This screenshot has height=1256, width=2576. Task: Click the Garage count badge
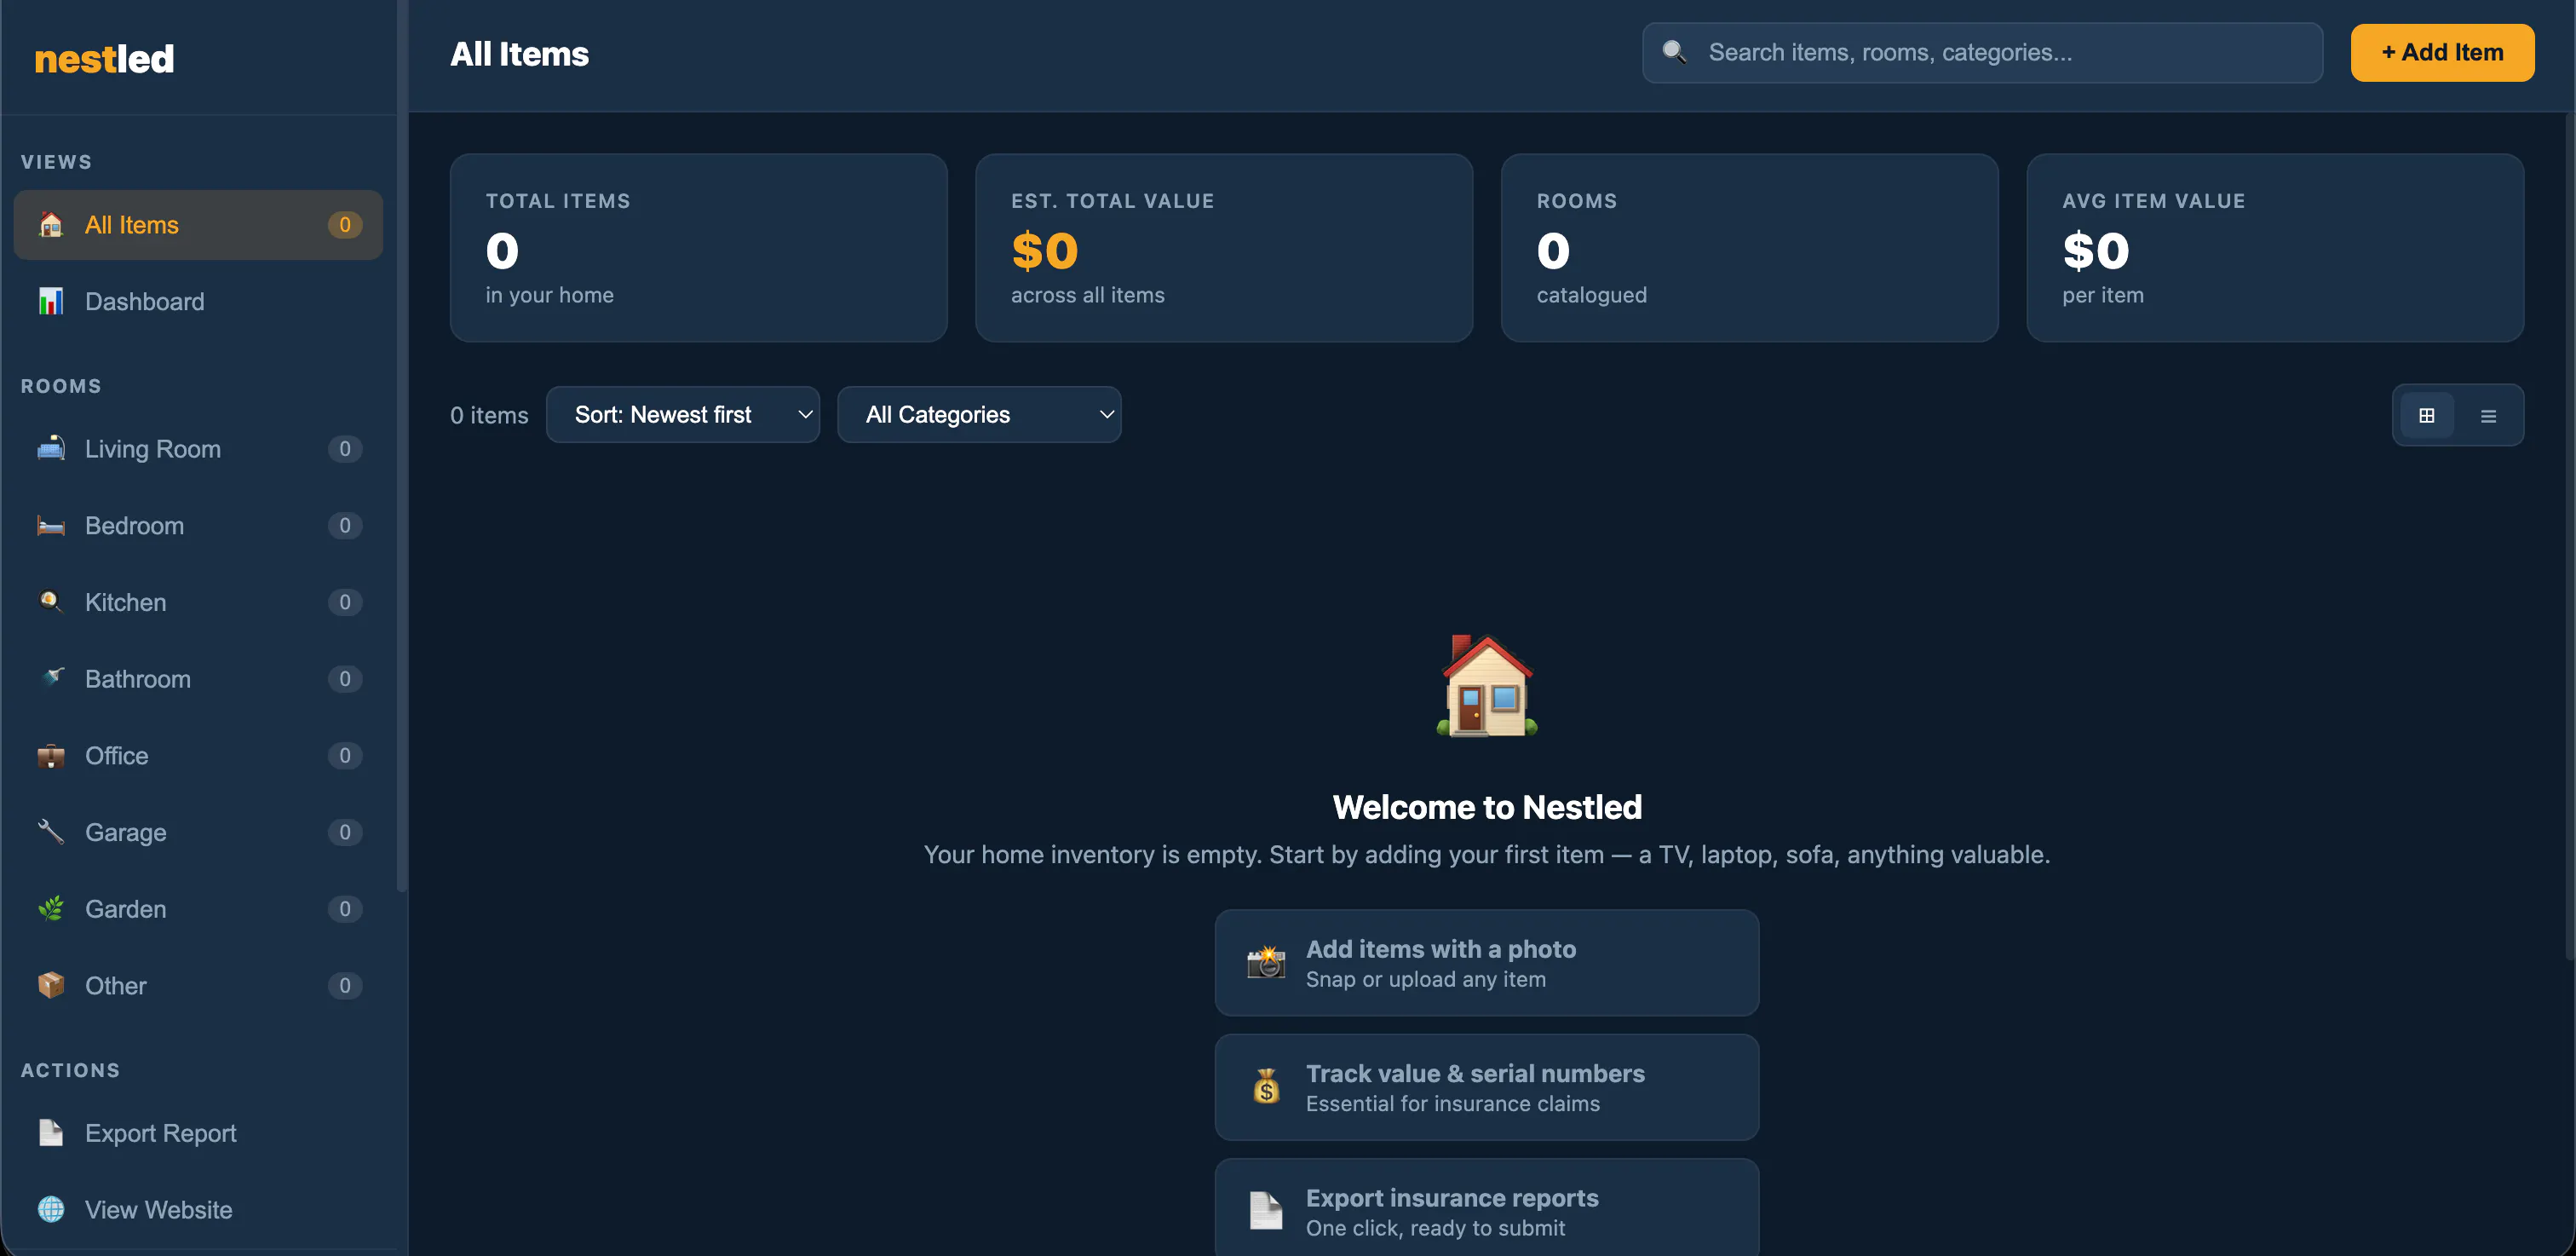pyautogui.click(x=345, y=832)
